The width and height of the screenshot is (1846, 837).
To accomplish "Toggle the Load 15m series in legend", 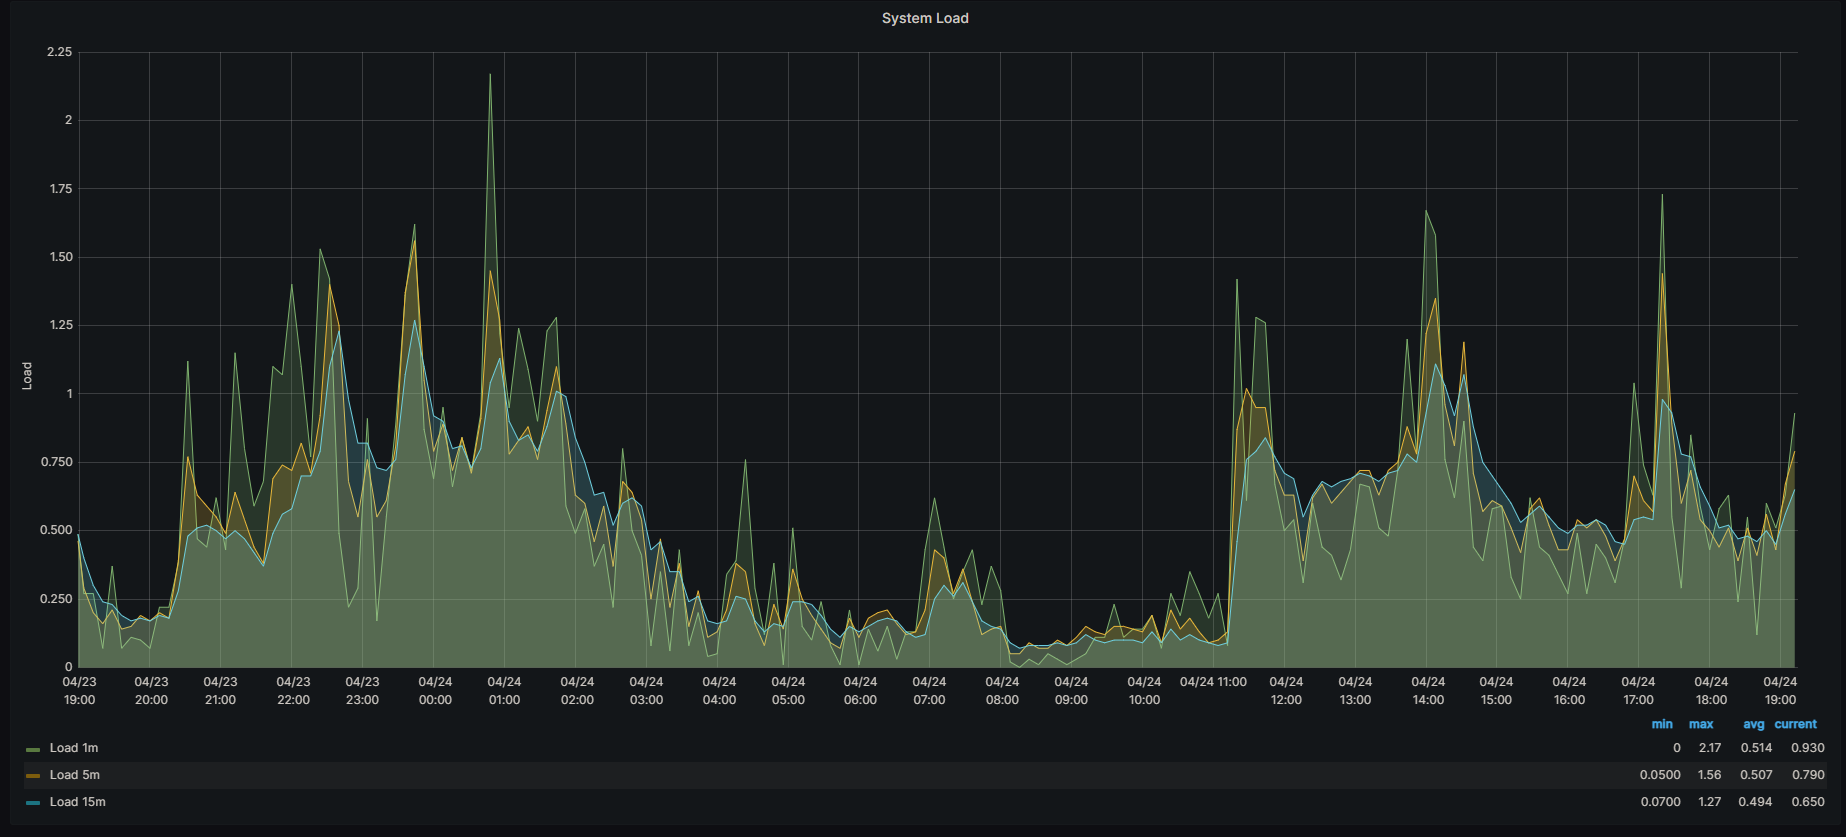I will click(x=78, y=802).
